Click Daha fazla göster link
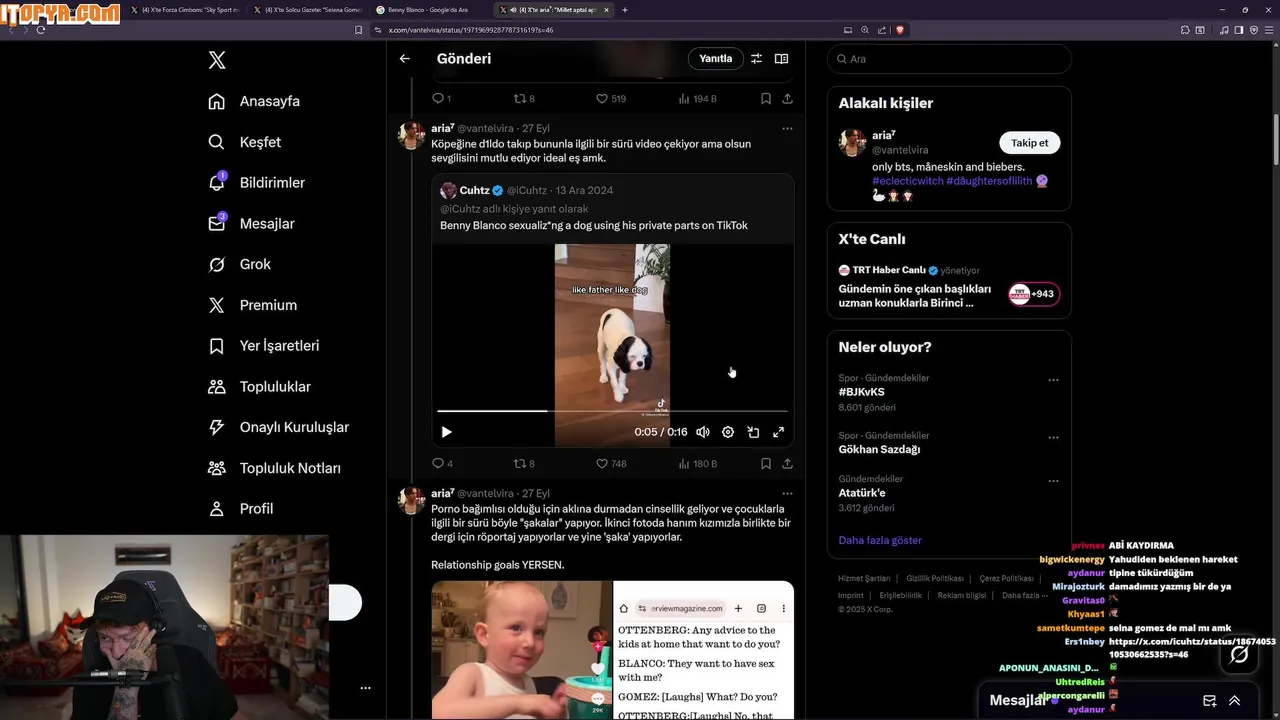The image size is (1280, 720). [x=880, y=540]
